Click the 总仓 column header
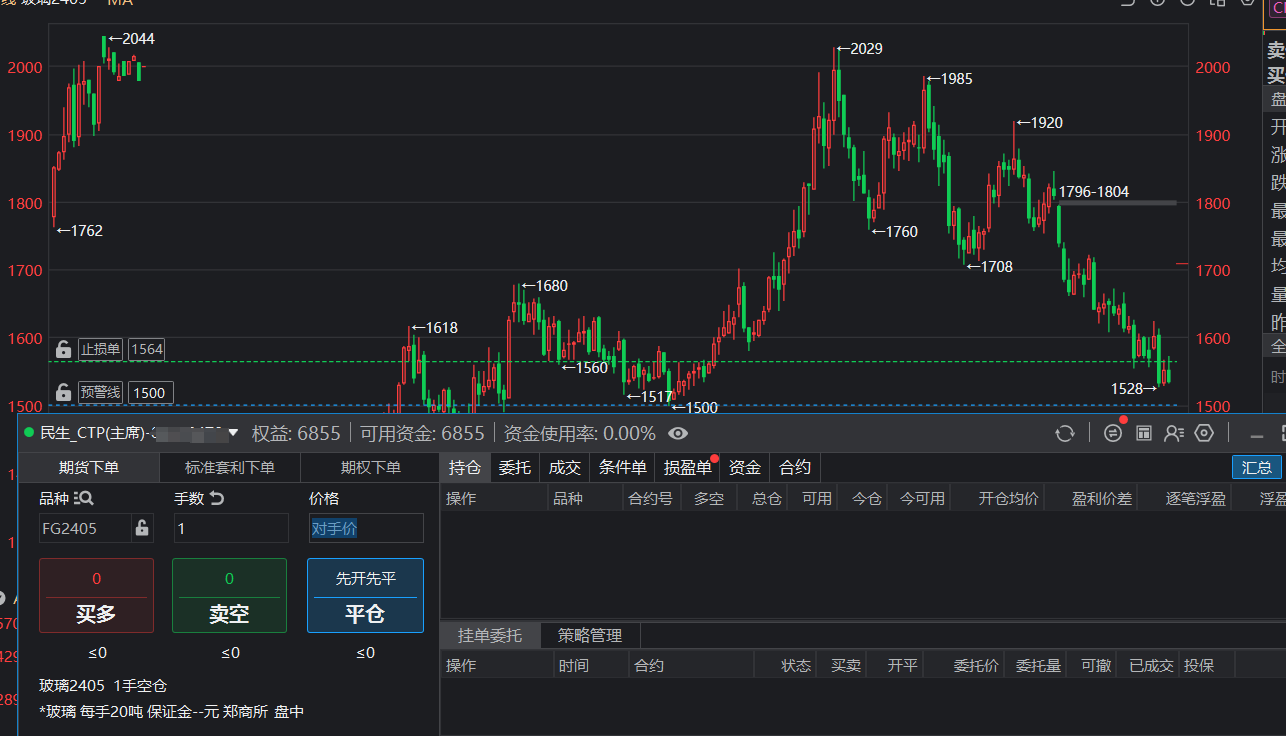Image resolution: width=1286 pixels, height=736 pixels. point(766,498)
